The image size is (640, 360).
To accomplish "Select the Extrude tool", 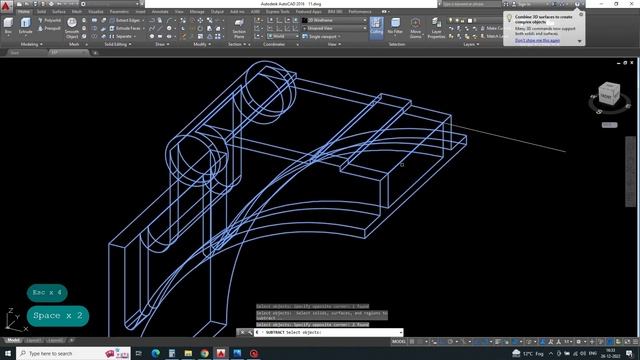I will tap(25, 26).
